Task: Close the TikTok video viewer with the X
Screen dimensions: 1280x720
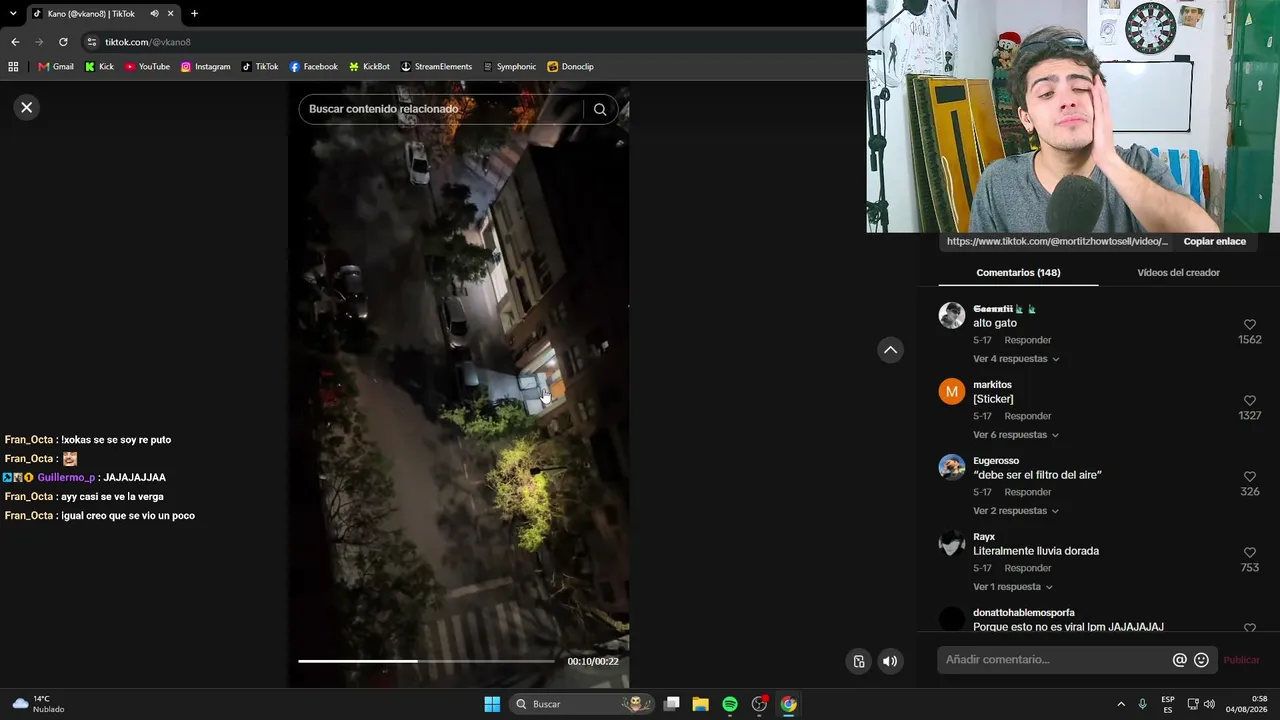Action: 27,107
